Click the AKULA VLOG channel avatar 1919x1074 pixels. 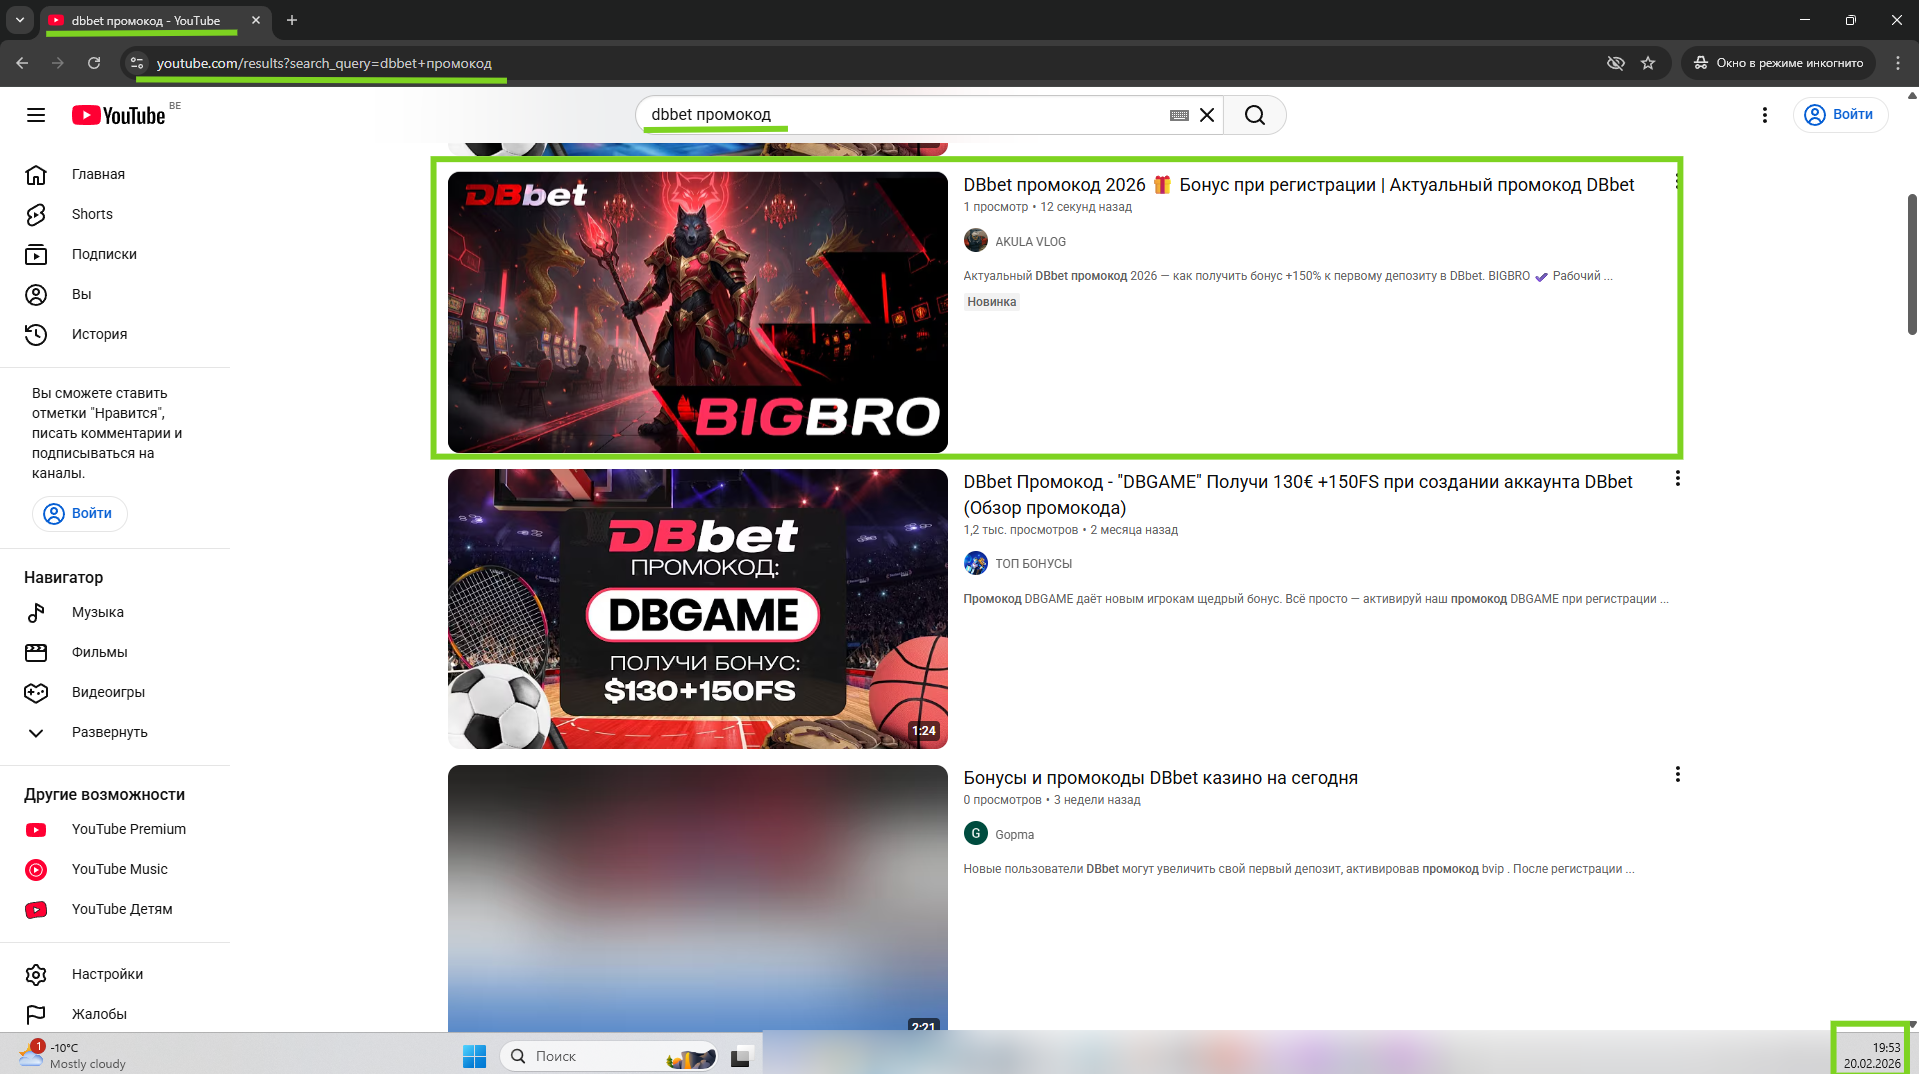click(976, 241)
